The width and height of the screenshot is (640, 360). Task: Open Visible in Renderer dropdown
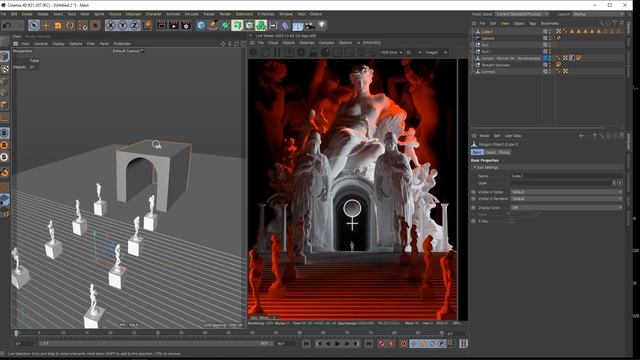[567, 199]
